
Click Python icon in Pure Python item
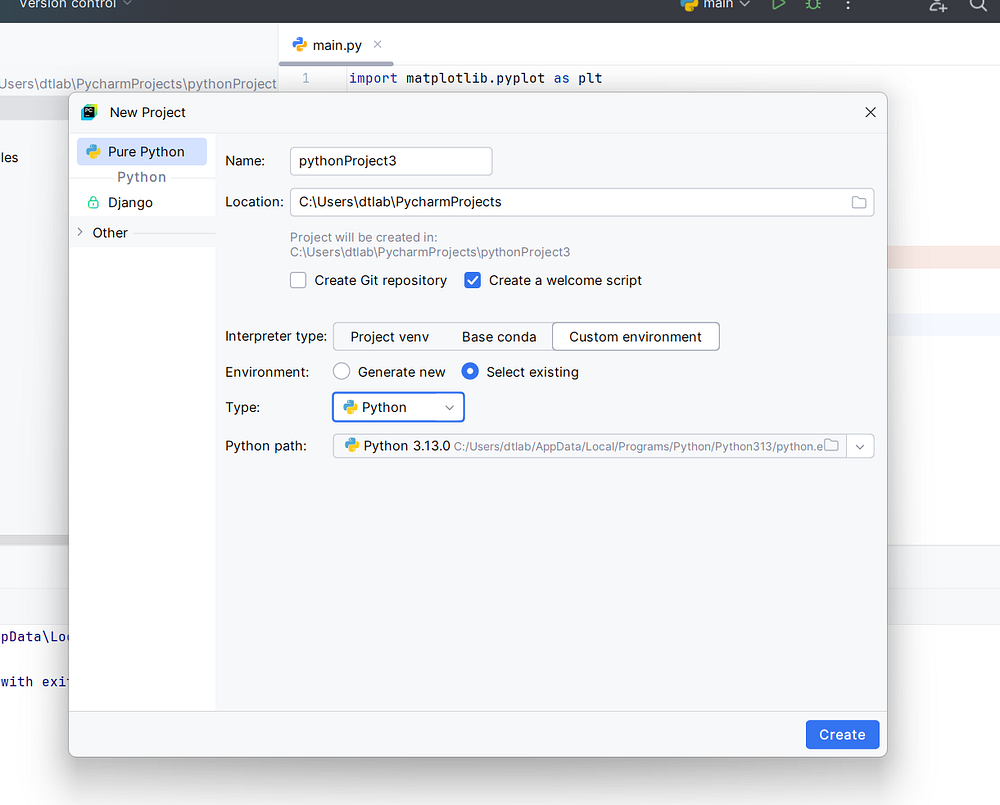click(93, 152)
